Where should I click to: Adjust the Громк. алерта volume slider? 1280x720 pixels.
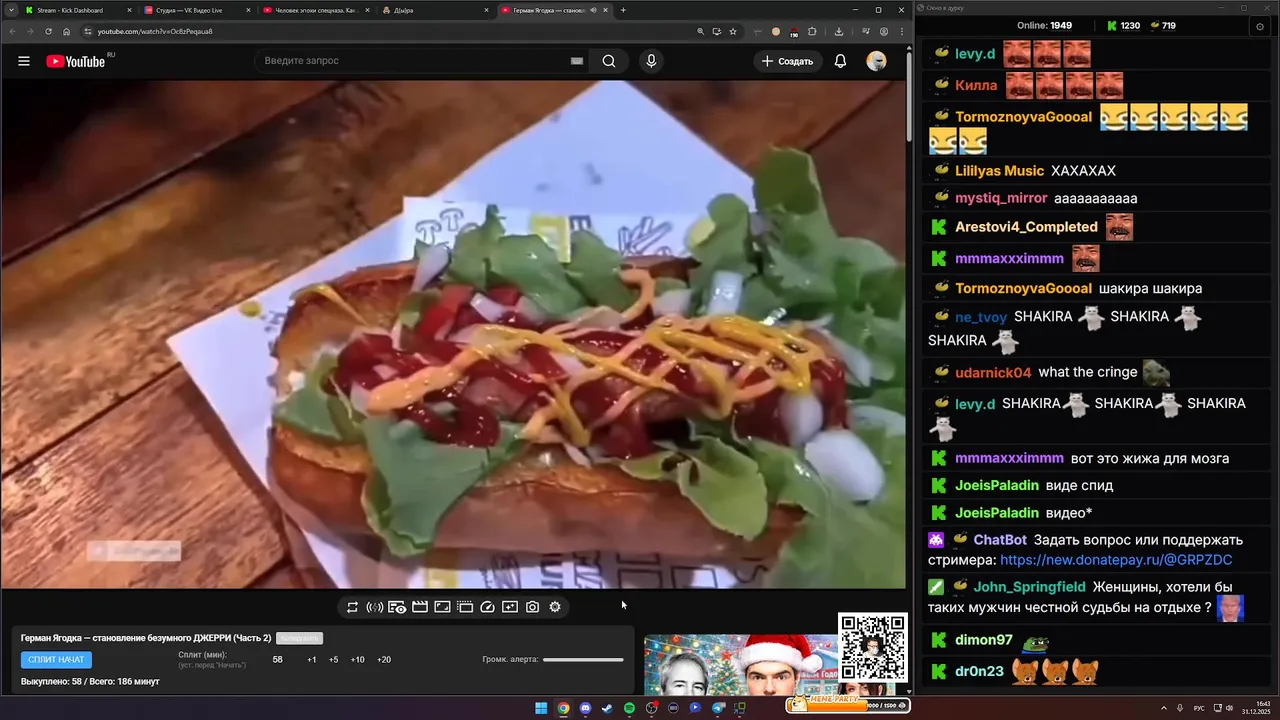[583, 660]
